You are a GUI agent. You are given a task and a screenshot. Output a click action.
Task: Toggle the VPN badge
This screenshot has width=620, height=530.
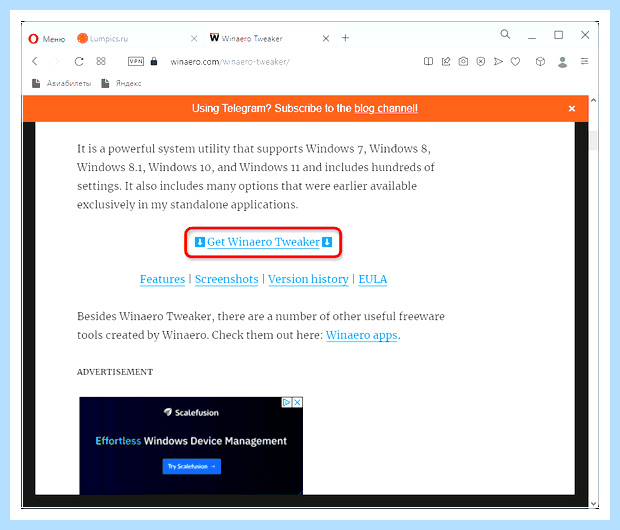136,61
